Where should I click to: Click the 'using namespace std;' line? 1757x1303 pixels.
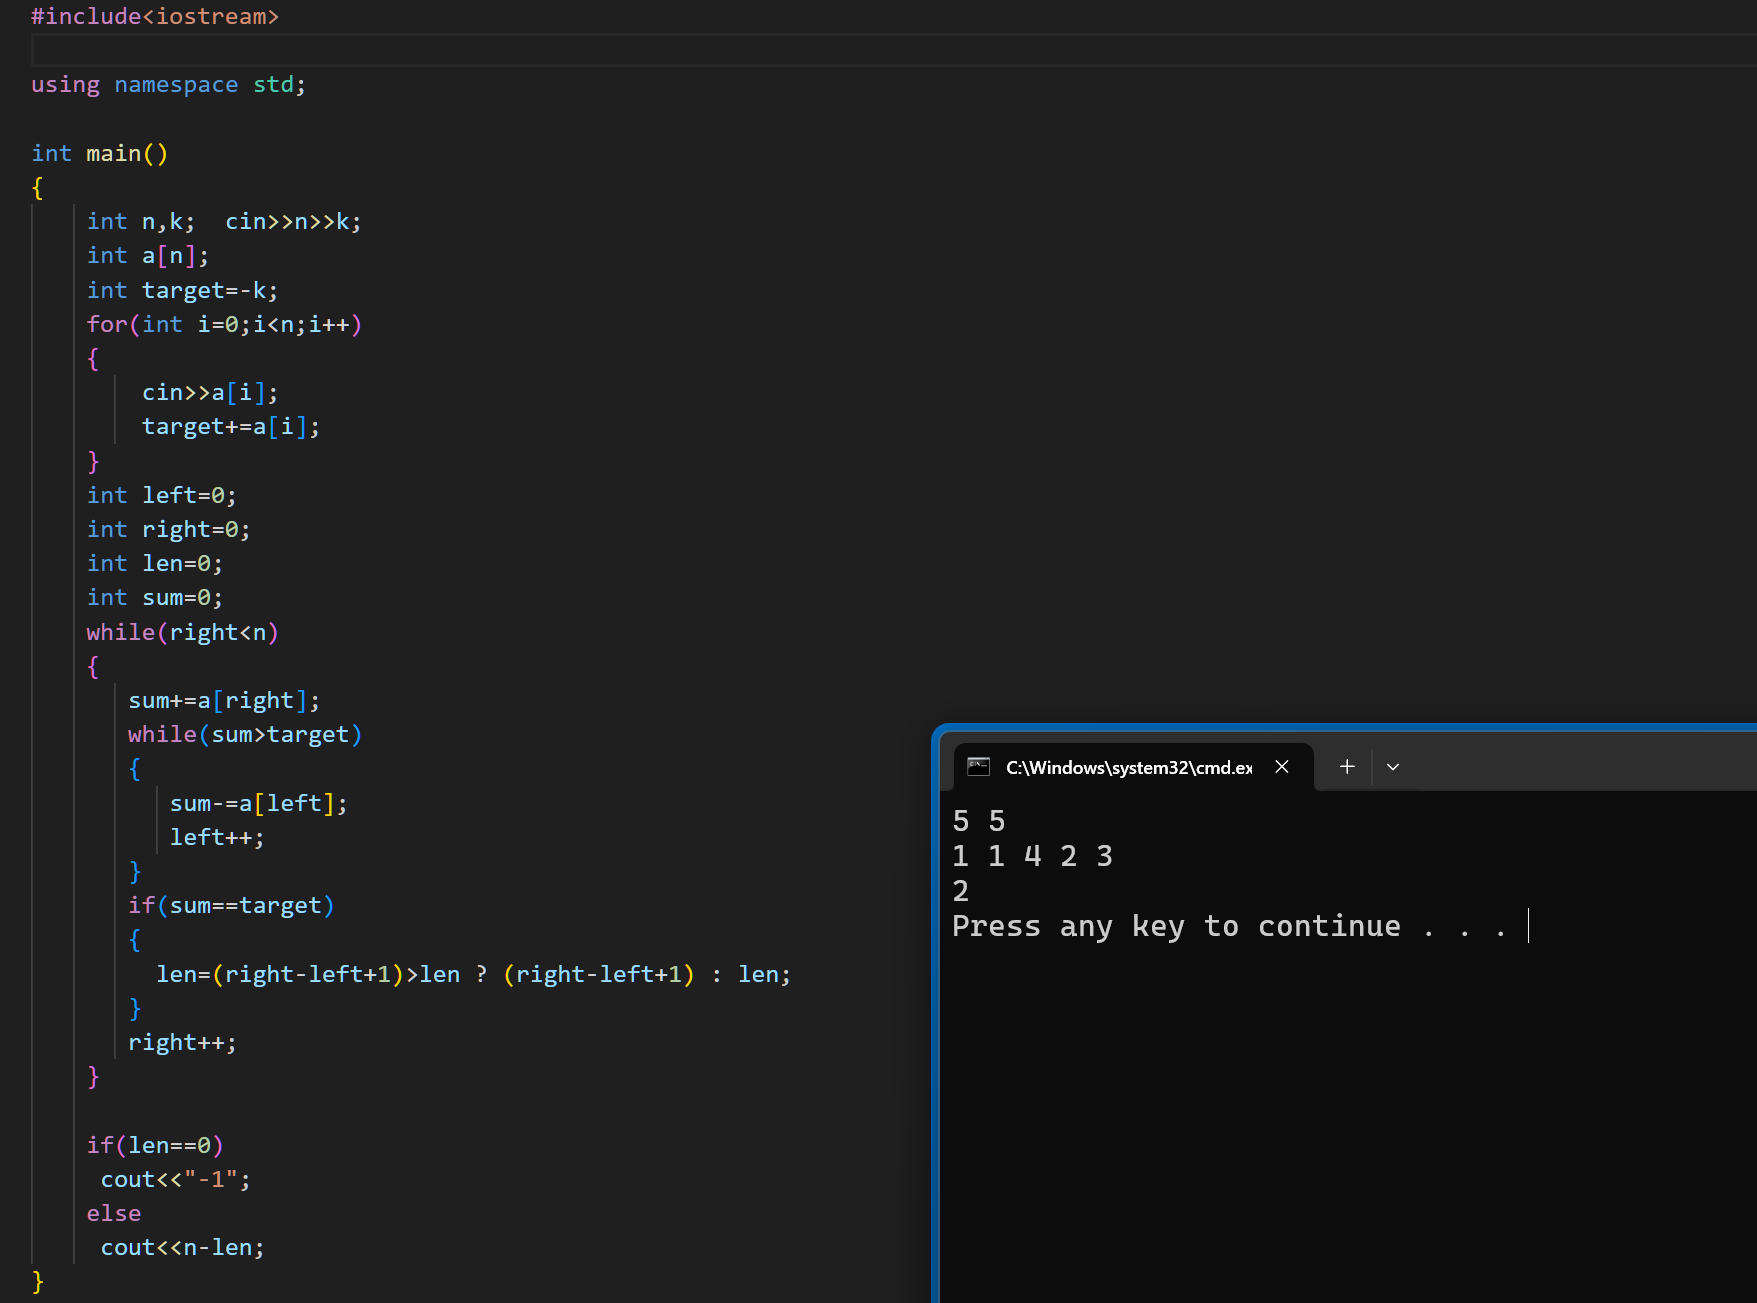(x=168, y=85)
